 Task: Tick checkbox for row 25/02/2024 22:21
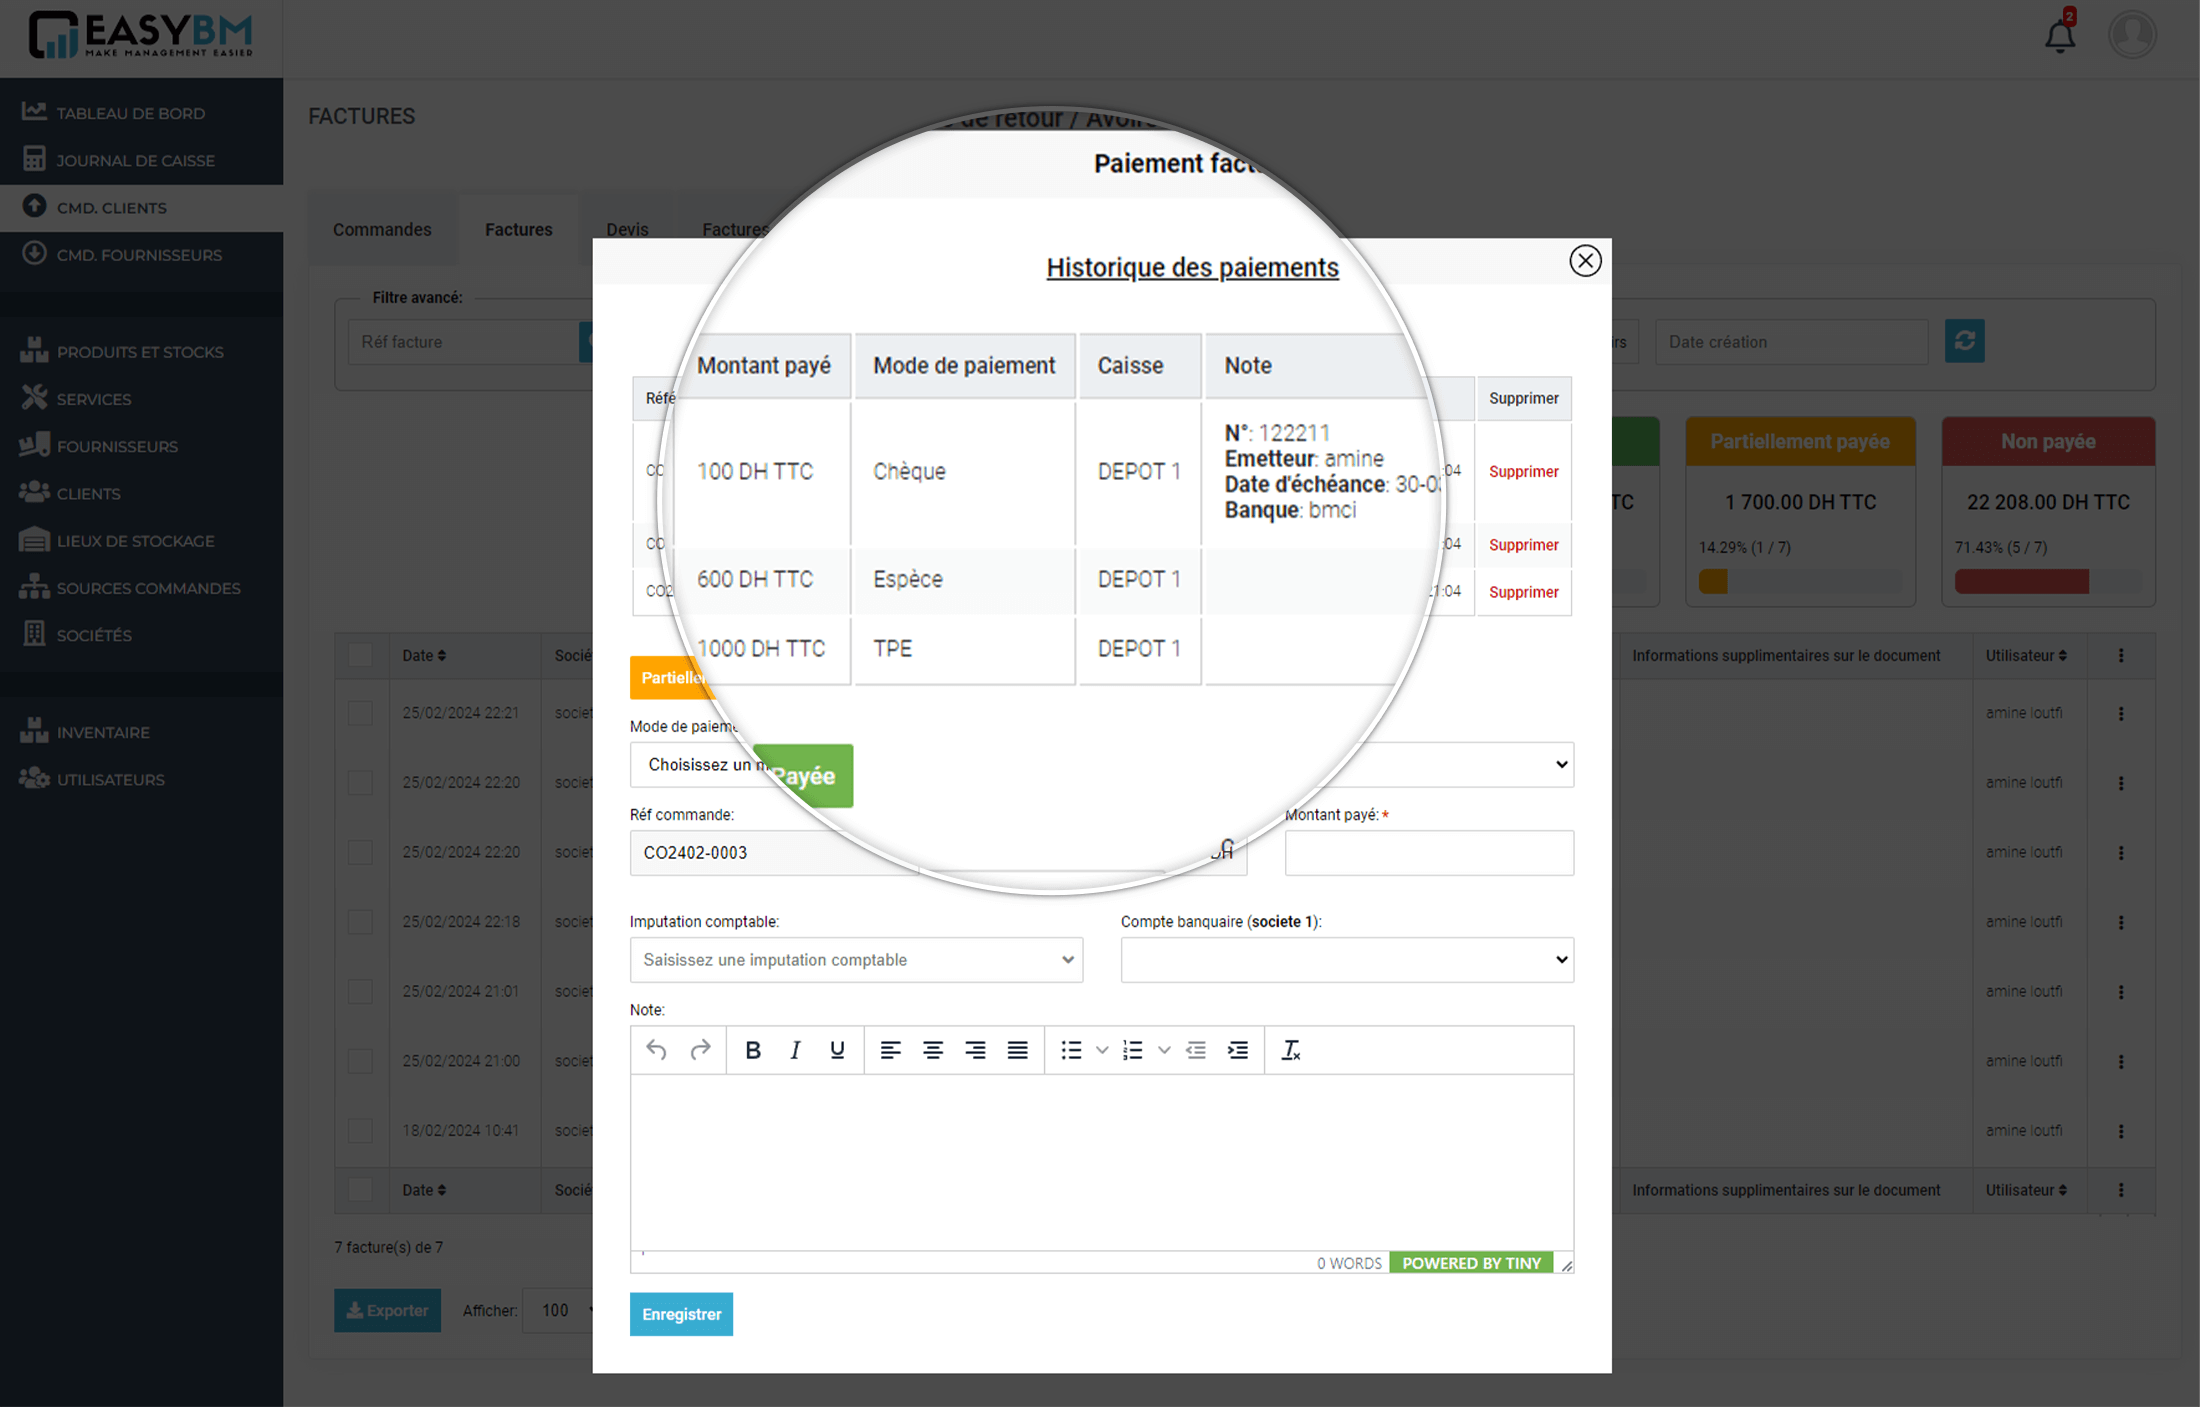[x=360, y=713]
